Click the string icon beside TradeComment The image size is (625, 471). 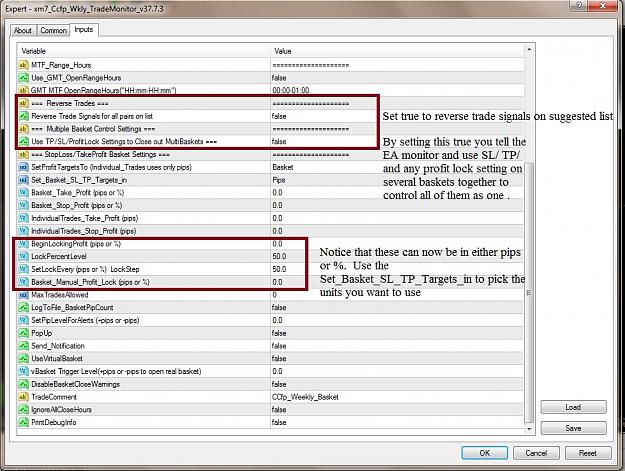(x=24, y=396)
